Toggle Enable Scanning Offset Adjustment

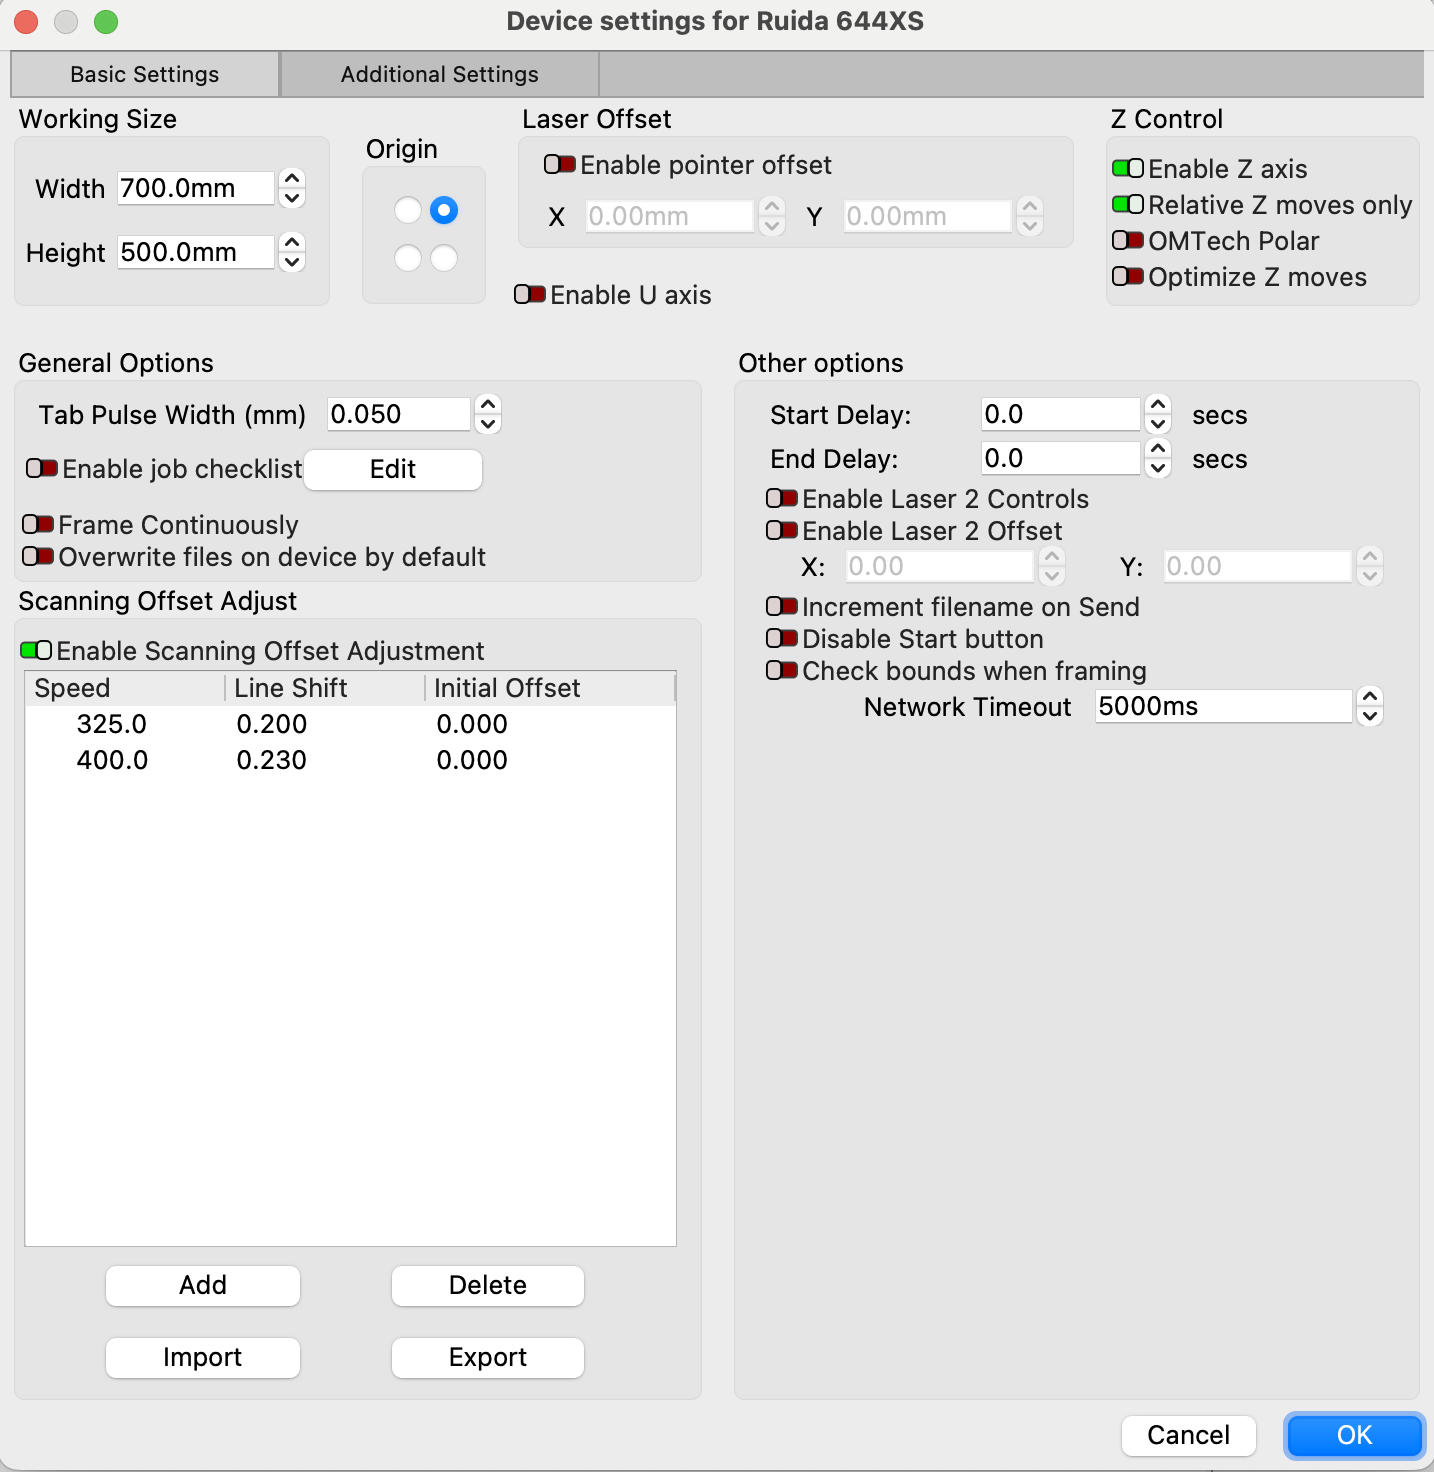pyautogui.click(x=36, y=650)
